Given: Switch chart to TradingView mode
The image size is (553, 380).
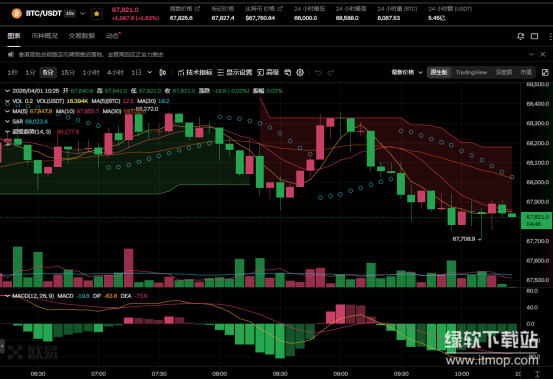Looking at the screenshot, I should pos(471,72).
